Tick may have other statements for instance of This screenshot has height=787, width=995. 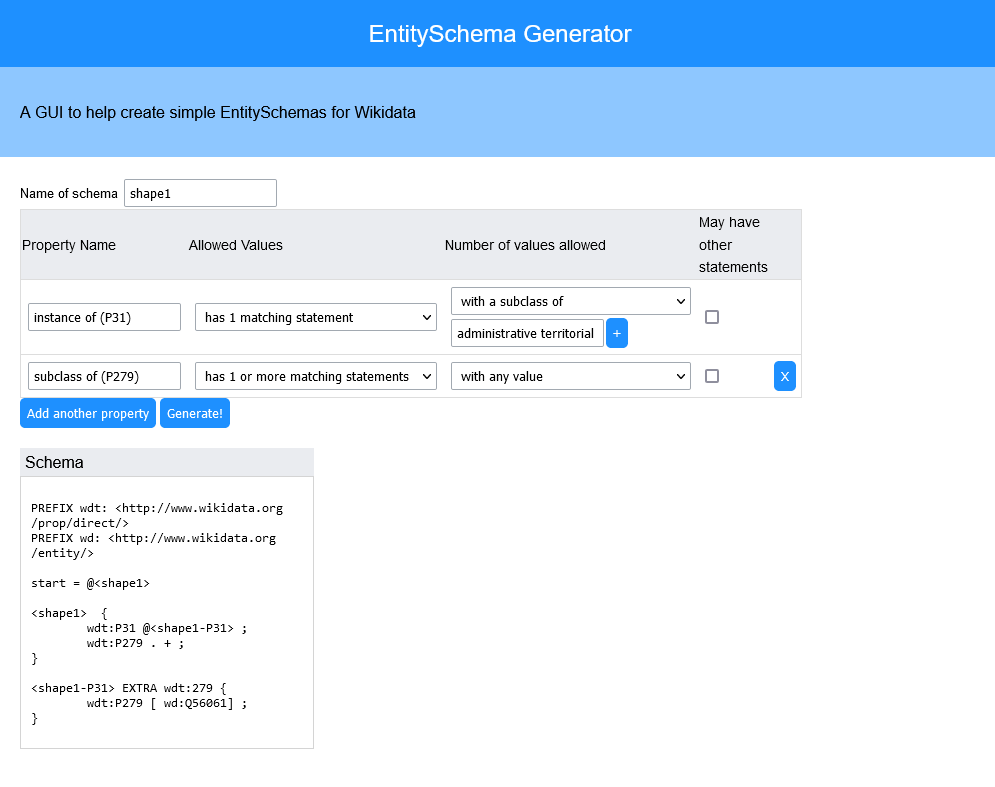(712, 317)
